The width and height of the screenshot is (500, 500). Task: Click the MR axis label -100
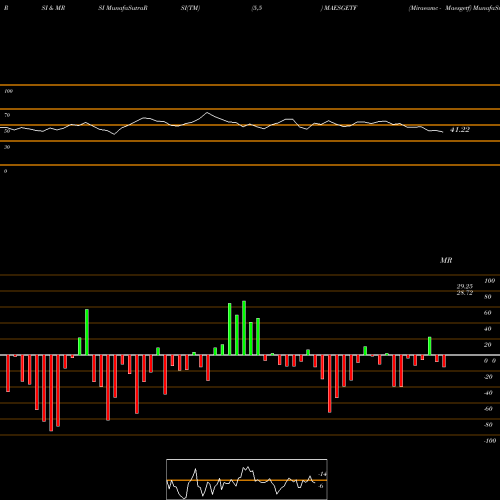point(489,441)
